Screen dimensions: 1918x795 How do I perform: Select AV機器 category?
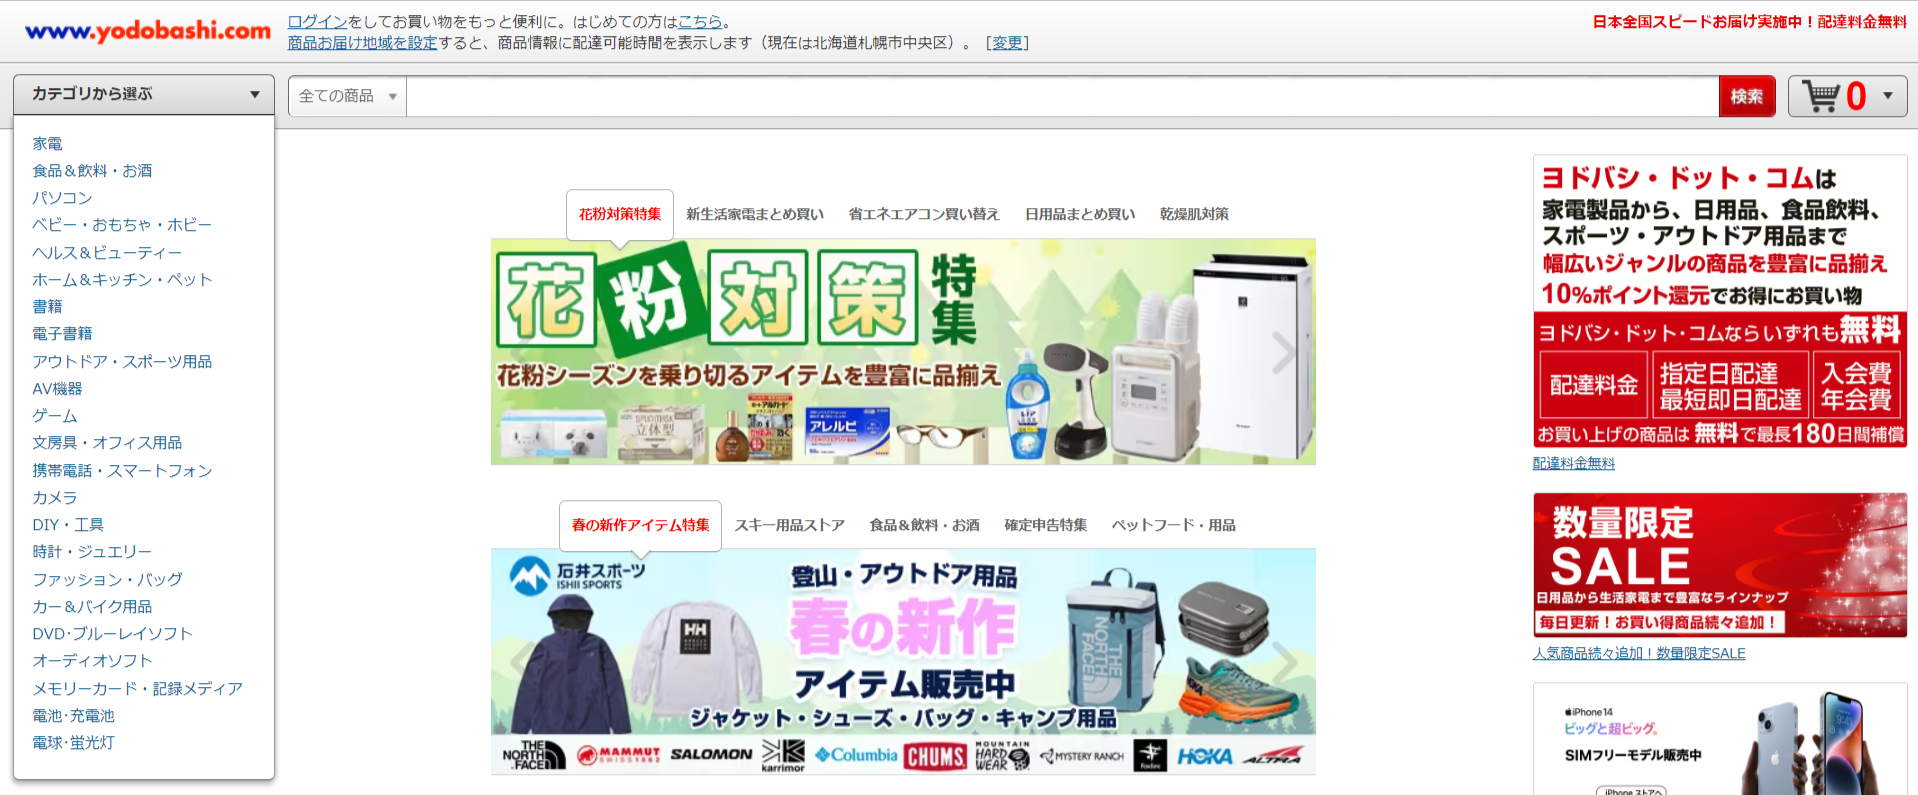click(x=57, y=389)
